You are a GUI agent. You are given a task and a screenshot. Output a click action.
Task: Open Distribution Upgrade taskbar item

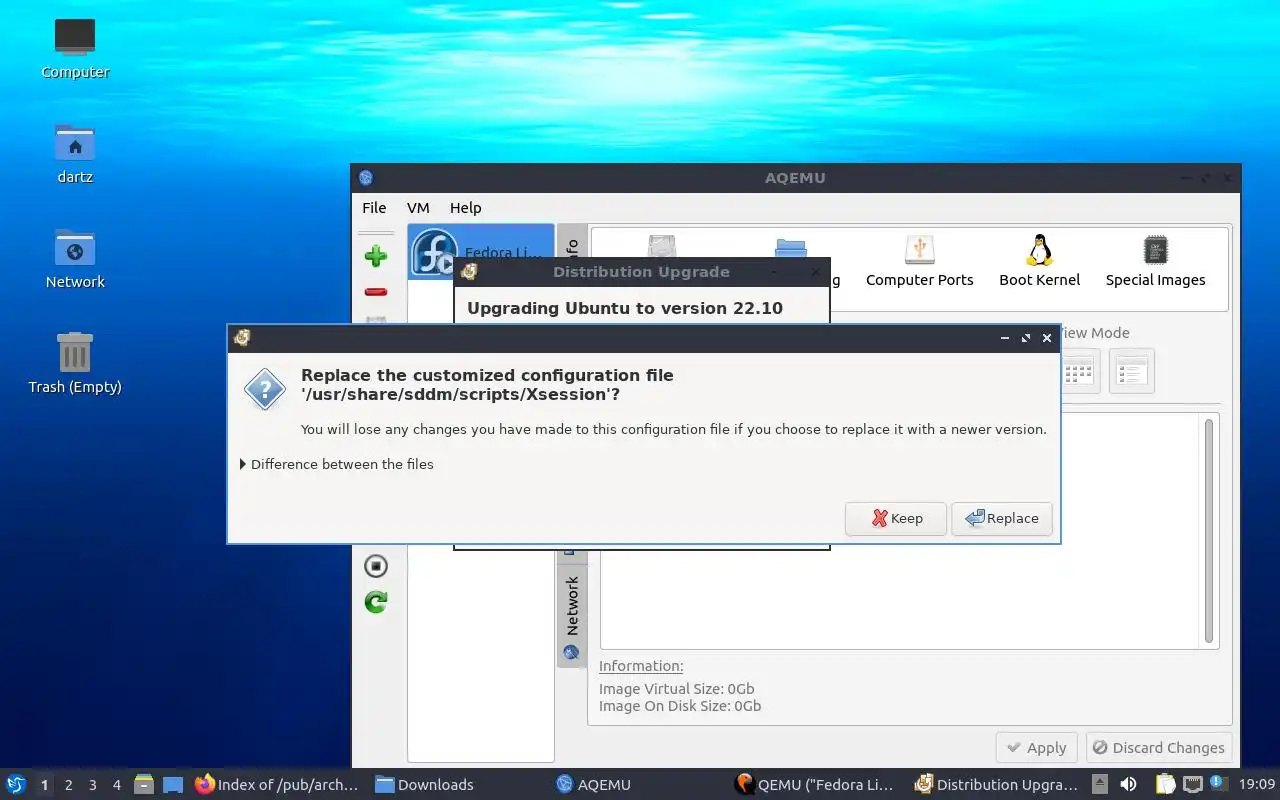[x=997, y=784]
